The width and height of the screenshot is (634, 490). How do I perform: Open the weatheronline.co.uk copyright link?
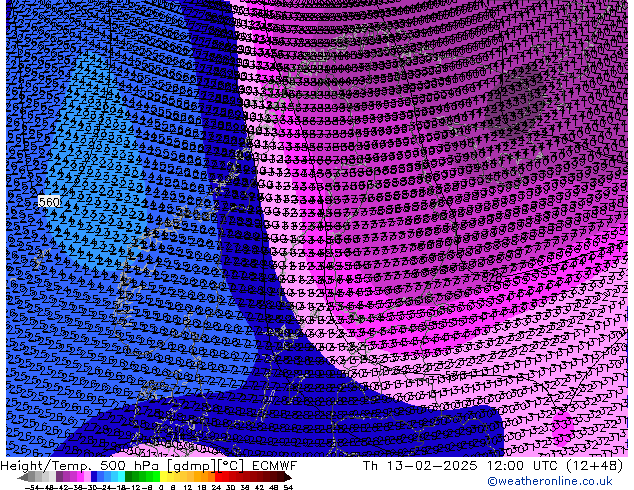[x=549, y=481]
